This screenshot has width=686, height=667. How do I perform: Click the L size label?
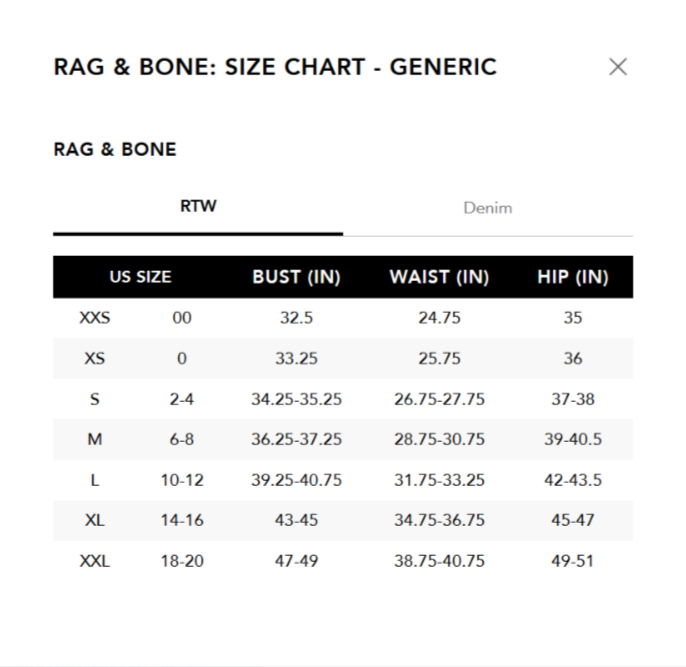[x=95, y=480]
